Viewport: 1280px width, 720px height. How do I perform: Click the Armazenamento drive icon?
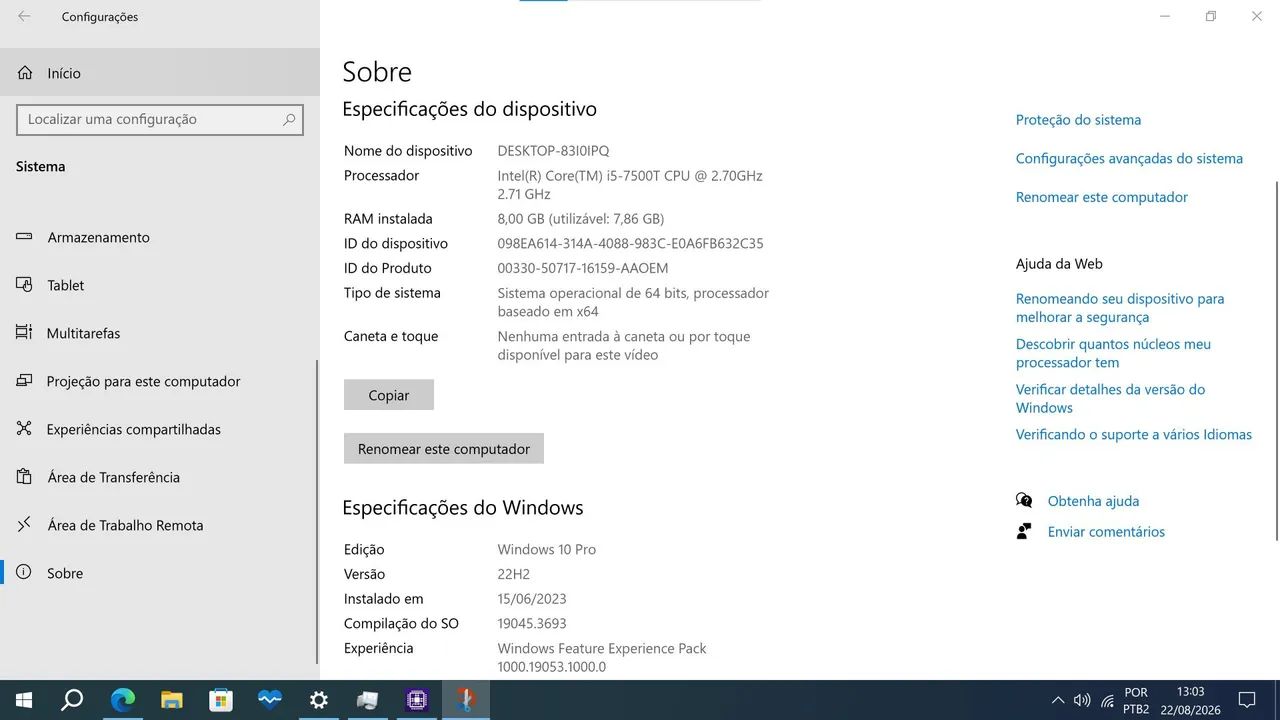coord(24,237)
